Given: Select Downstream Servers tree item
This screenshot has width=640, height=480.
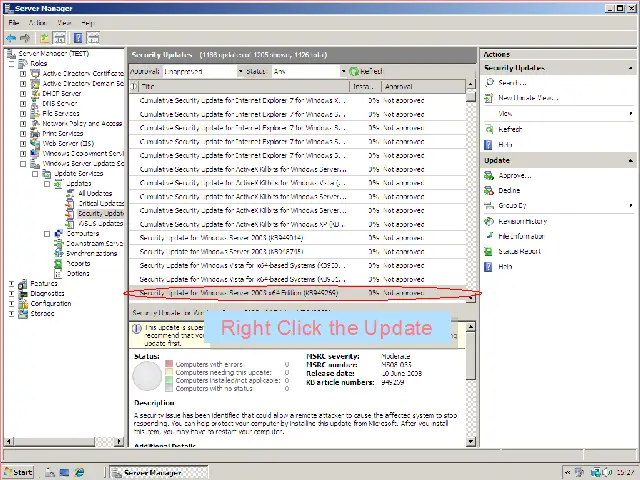Looking at the screenshot, I should tap(95, 243).
